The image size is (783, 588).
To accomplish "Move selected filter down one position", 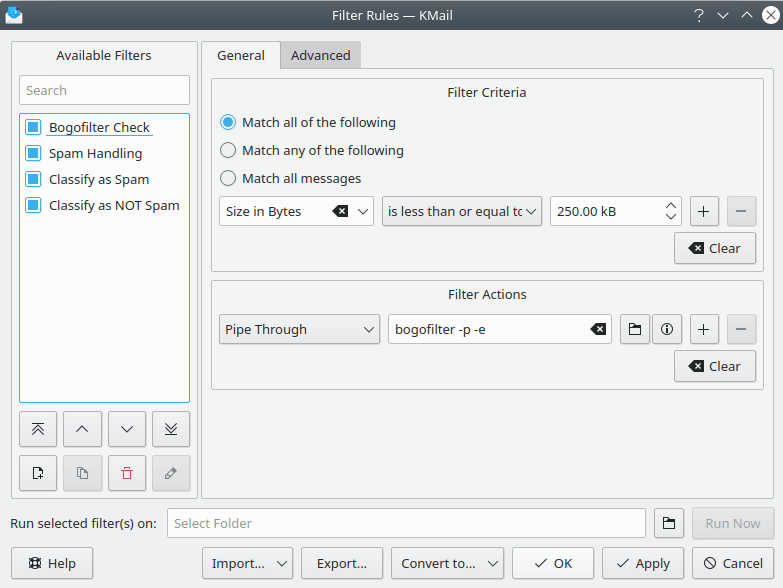I will tap(127, 429).
